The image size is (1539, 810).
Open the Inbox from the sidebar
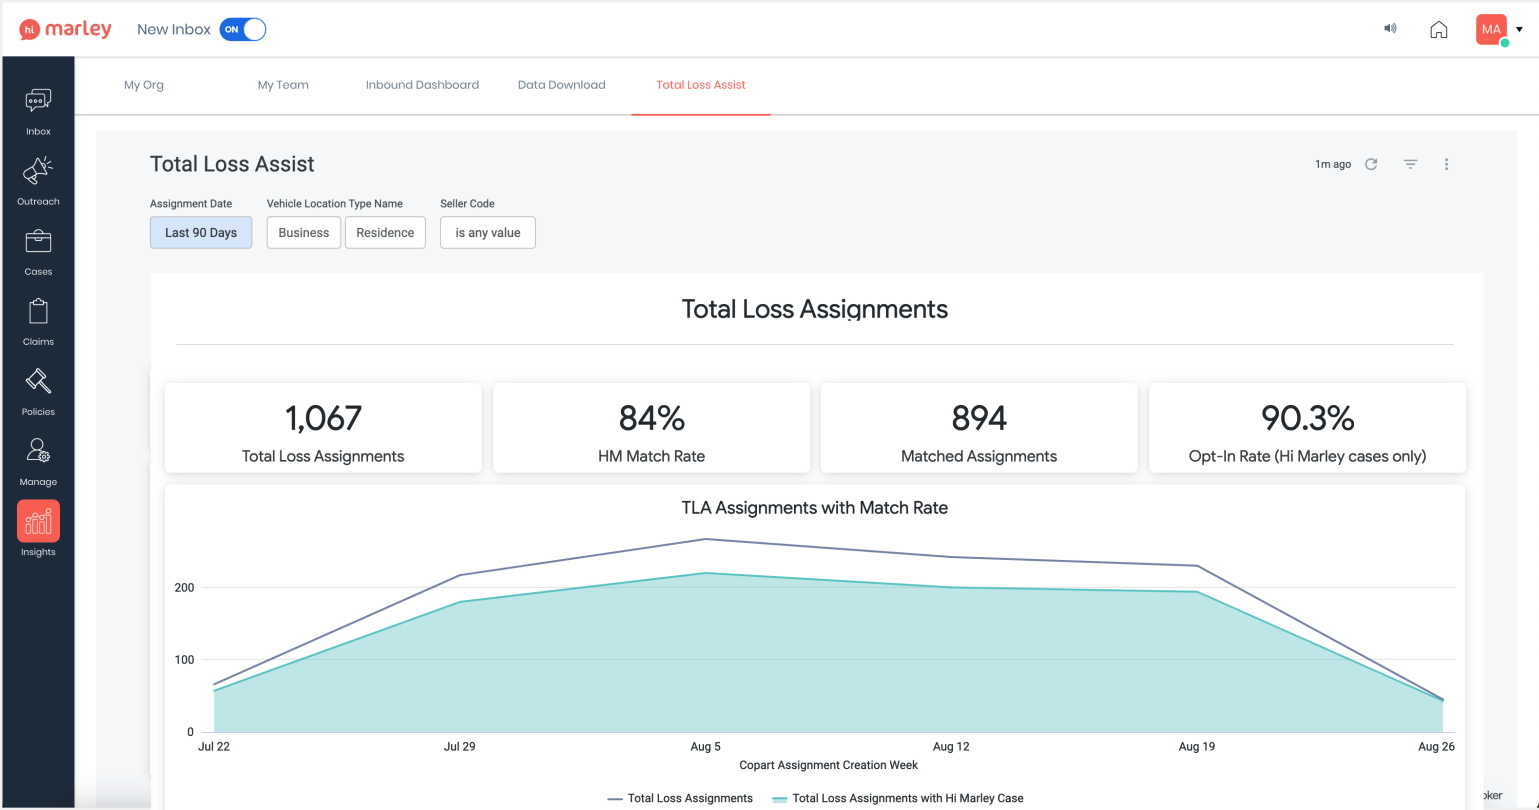(38, 101)
